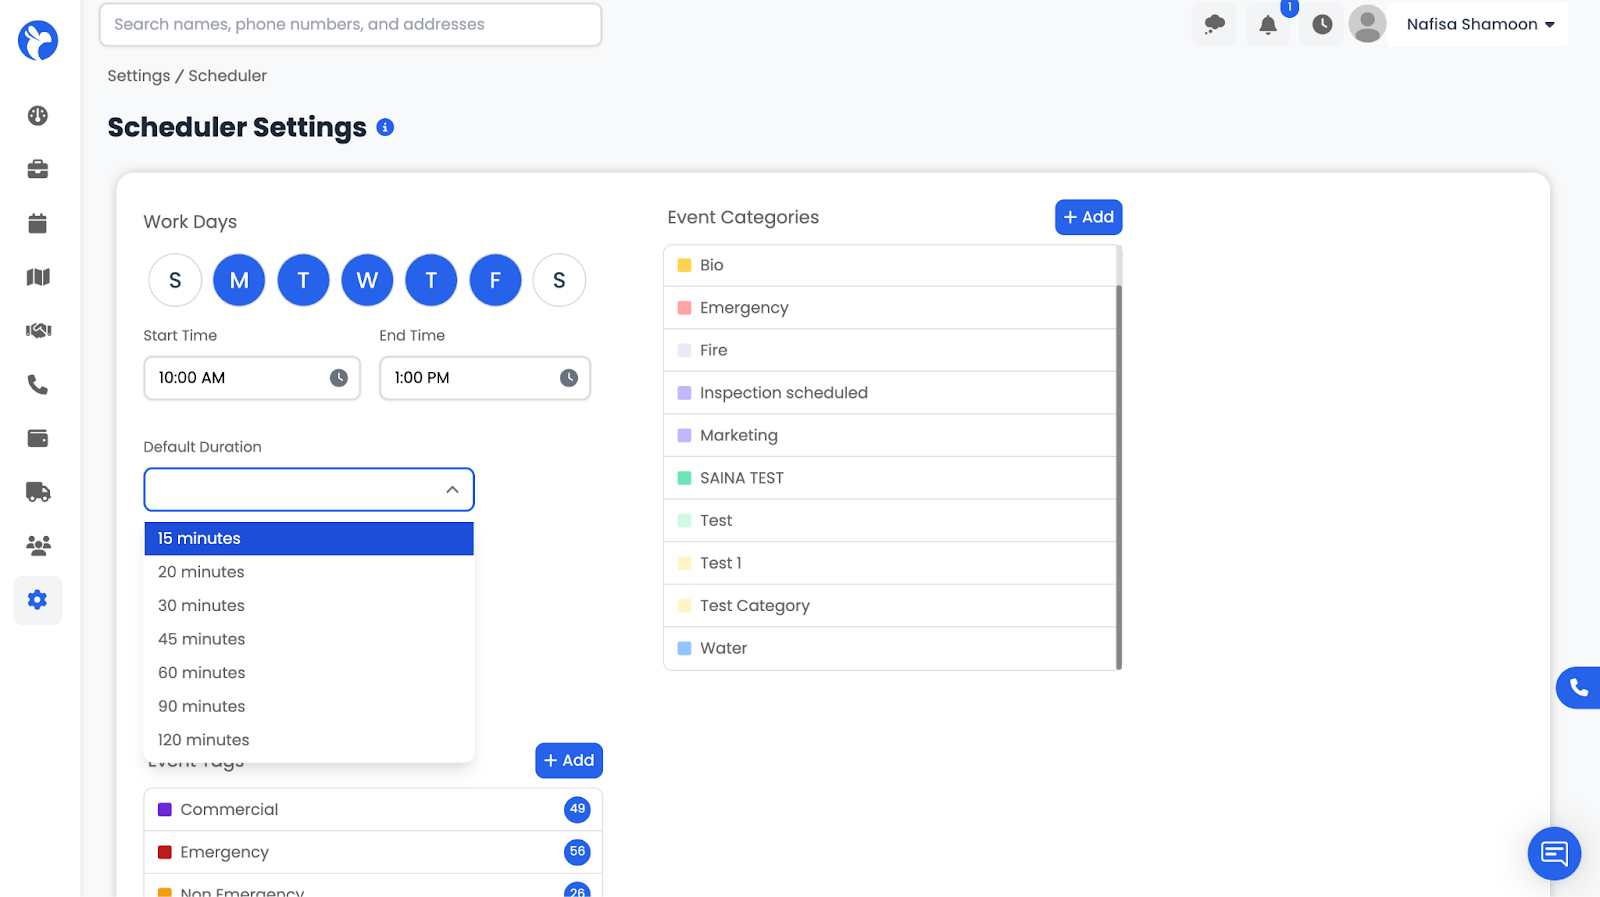Image resolution: width=1600 pixels, height=897 pixels.
Task: Toggle Friday in Work Days
Action: (495, 280)
